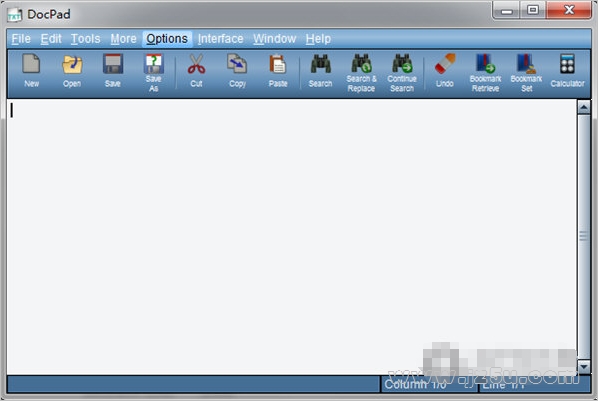The height and width of the screenshot is (401, 598).
Task: Minimize the DocPad window
Action: click(506, 10)
